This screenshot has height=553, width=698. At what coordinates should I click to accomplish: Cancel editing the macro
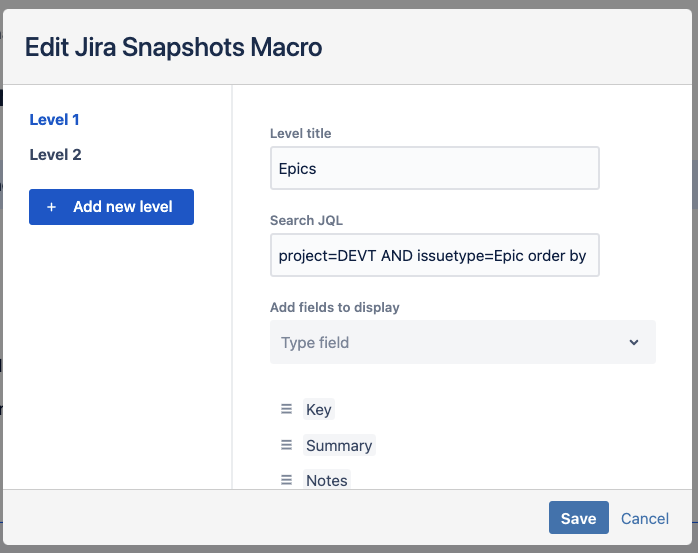coord(645,518)
